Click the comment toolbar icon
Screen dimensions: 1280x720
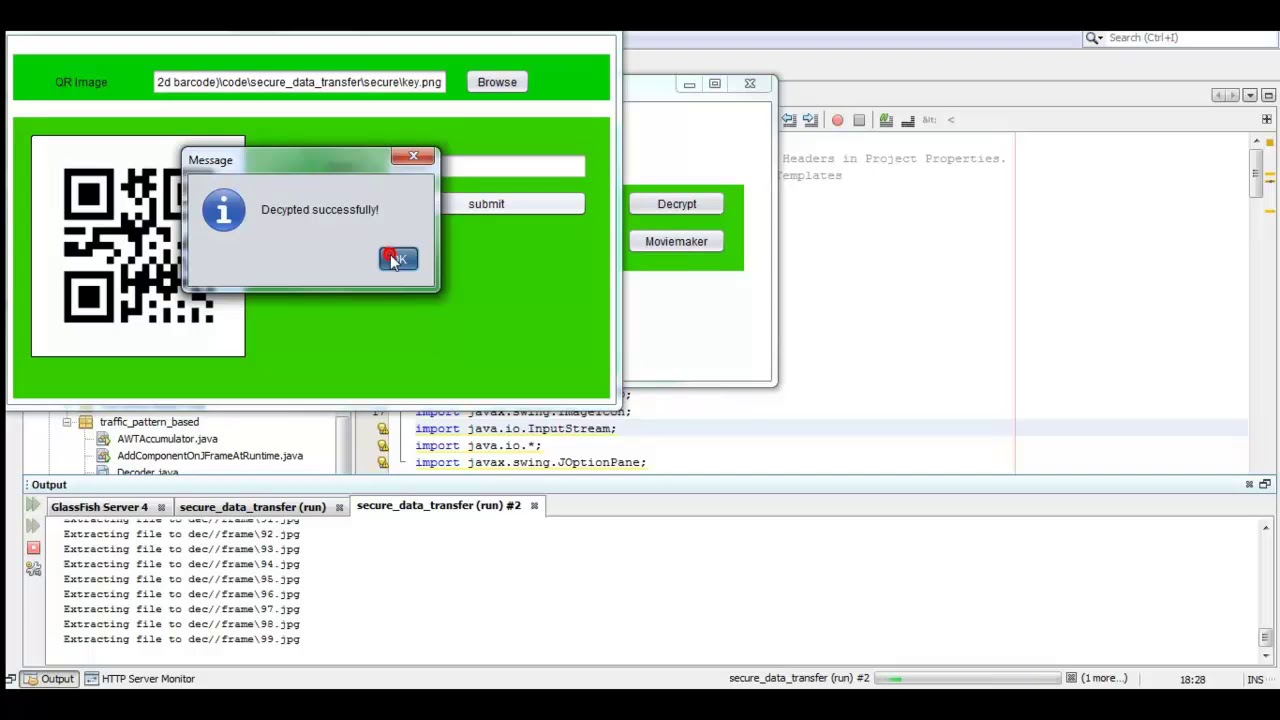tap(885, 120)
